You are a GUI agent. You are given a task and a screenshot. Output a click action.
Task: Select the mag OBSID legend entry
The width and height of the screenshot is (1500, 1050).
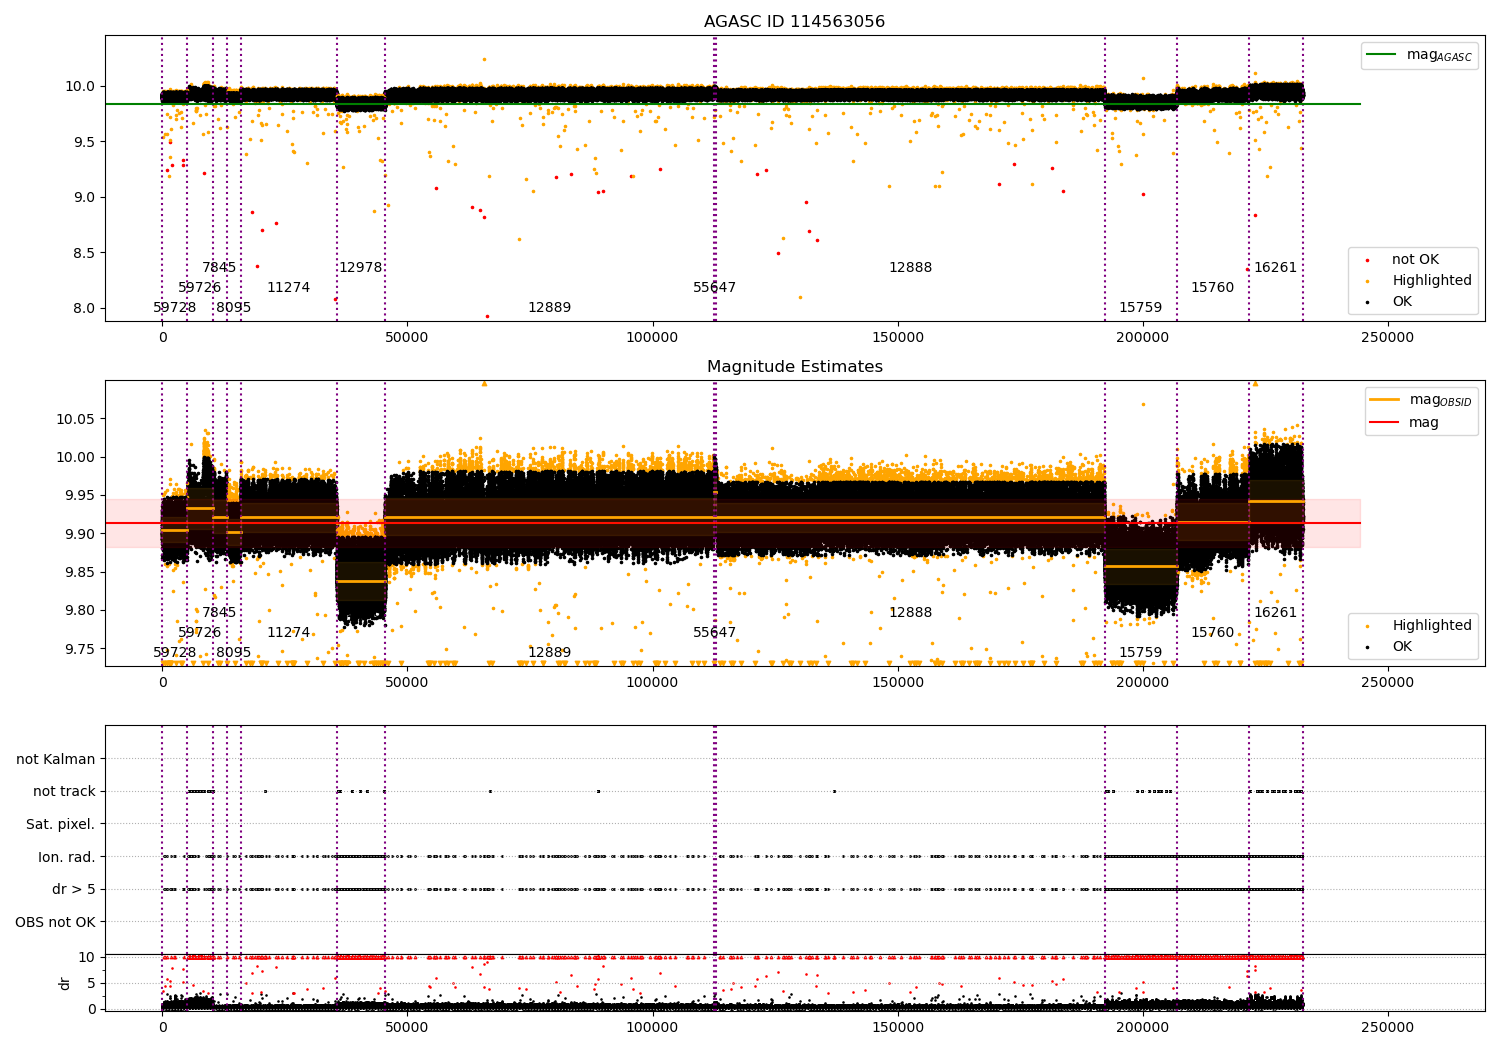click(1420, 400)
